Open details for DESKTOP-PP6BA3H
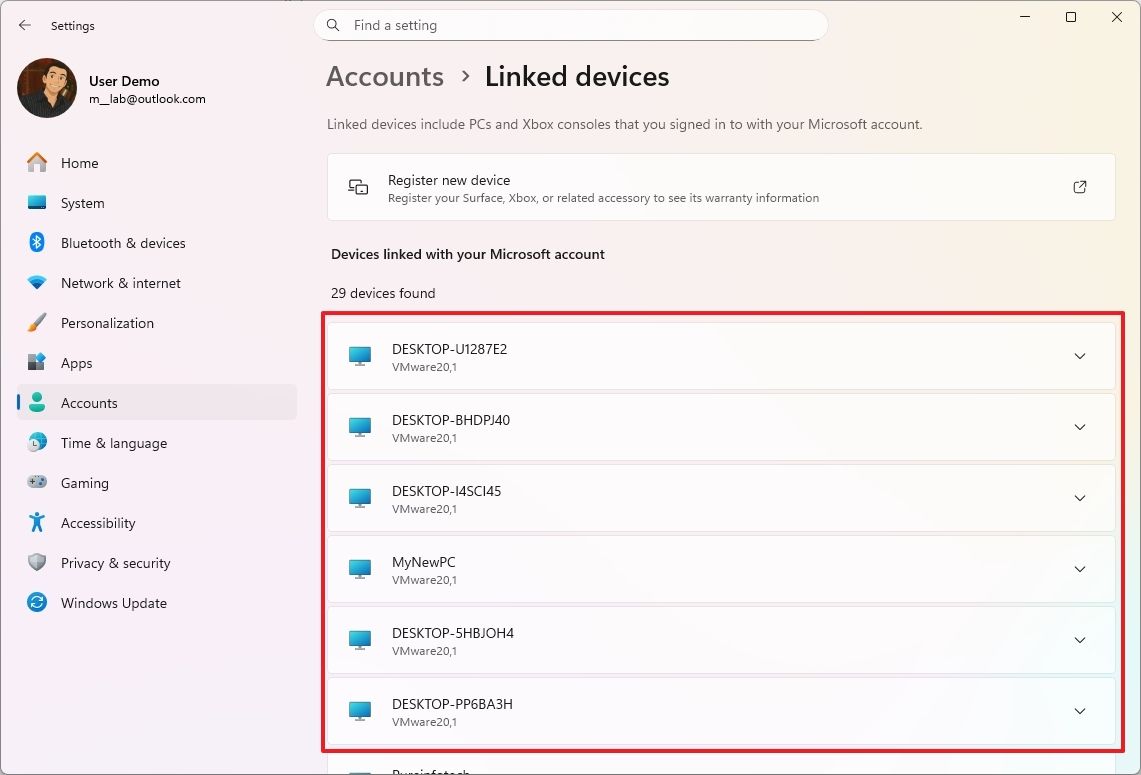 click(1079, 711)
